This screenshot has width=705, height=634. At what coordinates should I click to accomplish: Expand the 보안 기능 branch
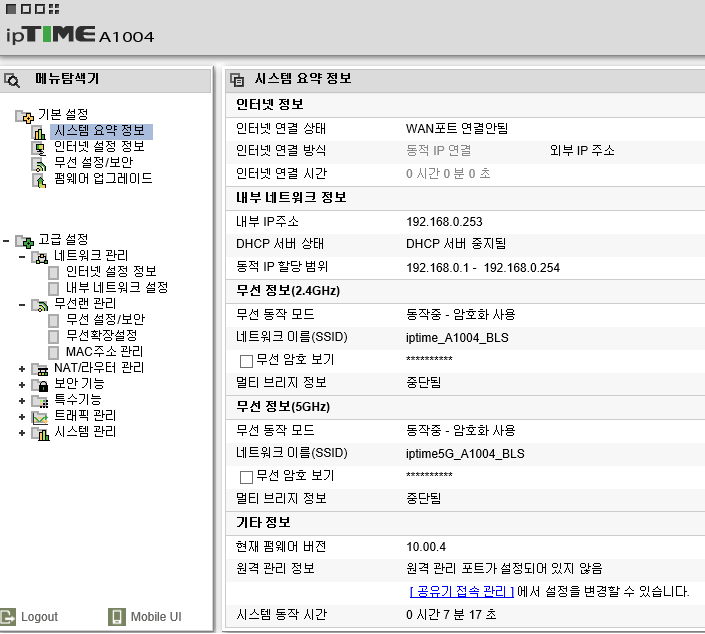pyautogui.click(x=22, y=385)
